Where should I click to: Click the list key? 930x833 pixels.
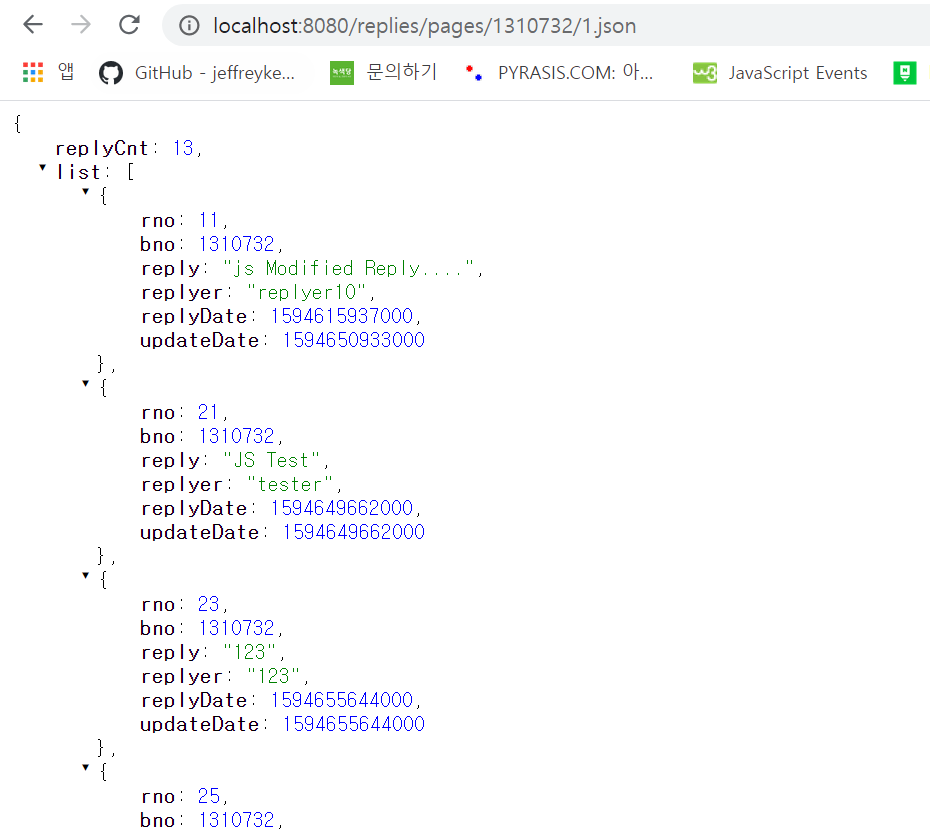pyautogui.click(x=78, y=172)
